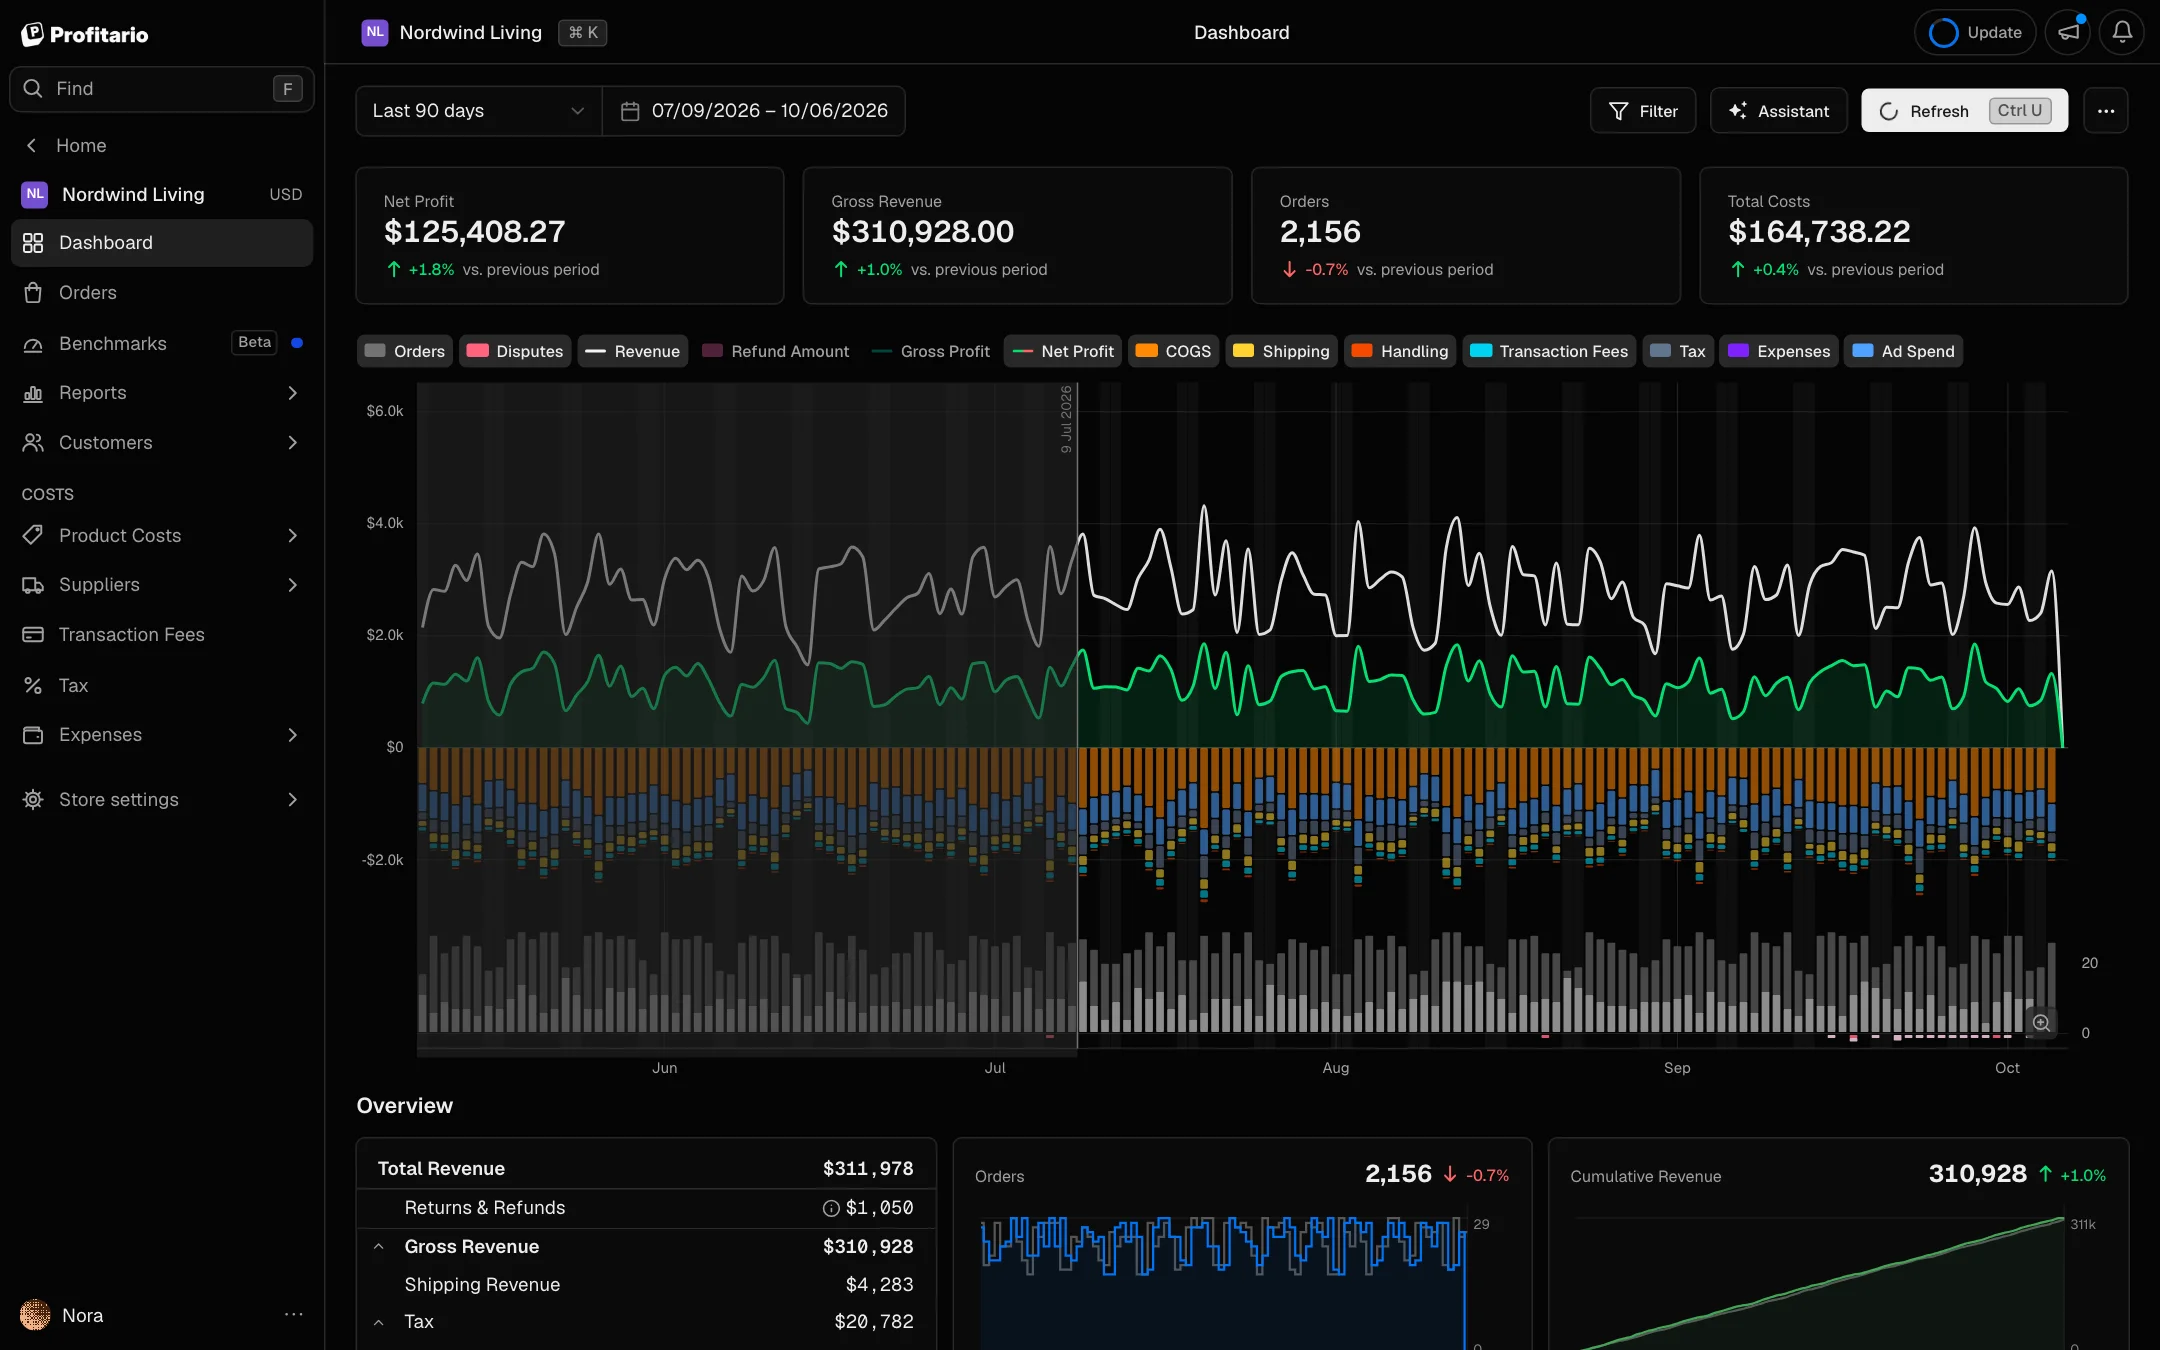The height and width of the screenshot is (1350, 2160).
Task: Collapse the Gross Revenue row
Action: [x=379, y=1247]
